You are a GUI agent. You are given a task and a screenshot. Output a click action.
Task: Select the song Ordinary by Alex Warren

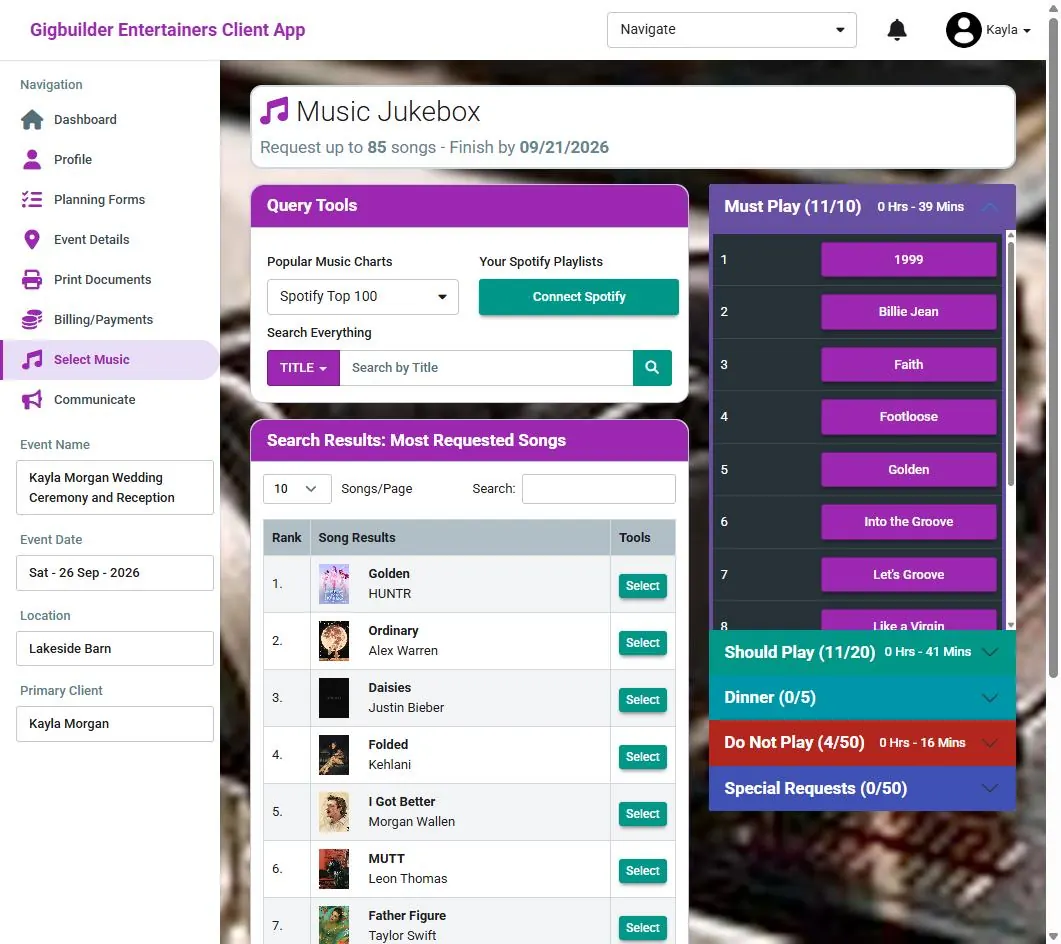pyautogui.click(x=642, y=642)
